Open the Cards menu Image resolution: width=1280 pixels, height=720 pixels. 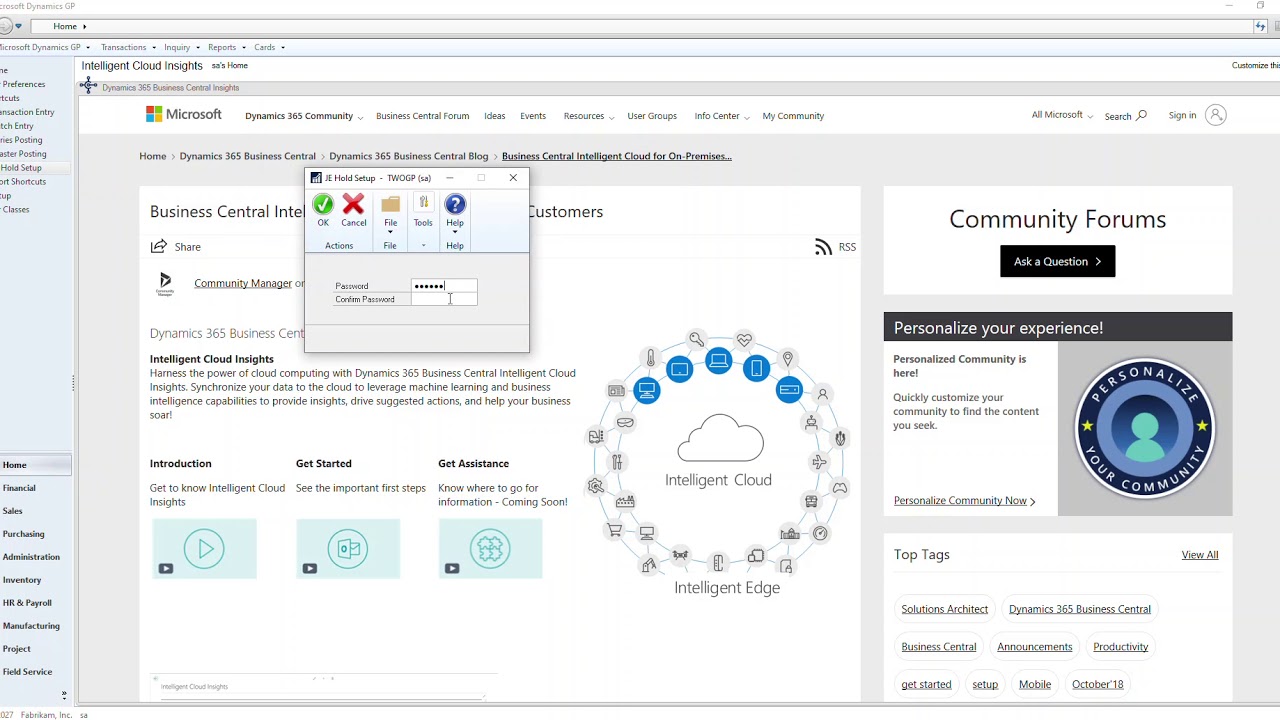[x=269, y=47]
